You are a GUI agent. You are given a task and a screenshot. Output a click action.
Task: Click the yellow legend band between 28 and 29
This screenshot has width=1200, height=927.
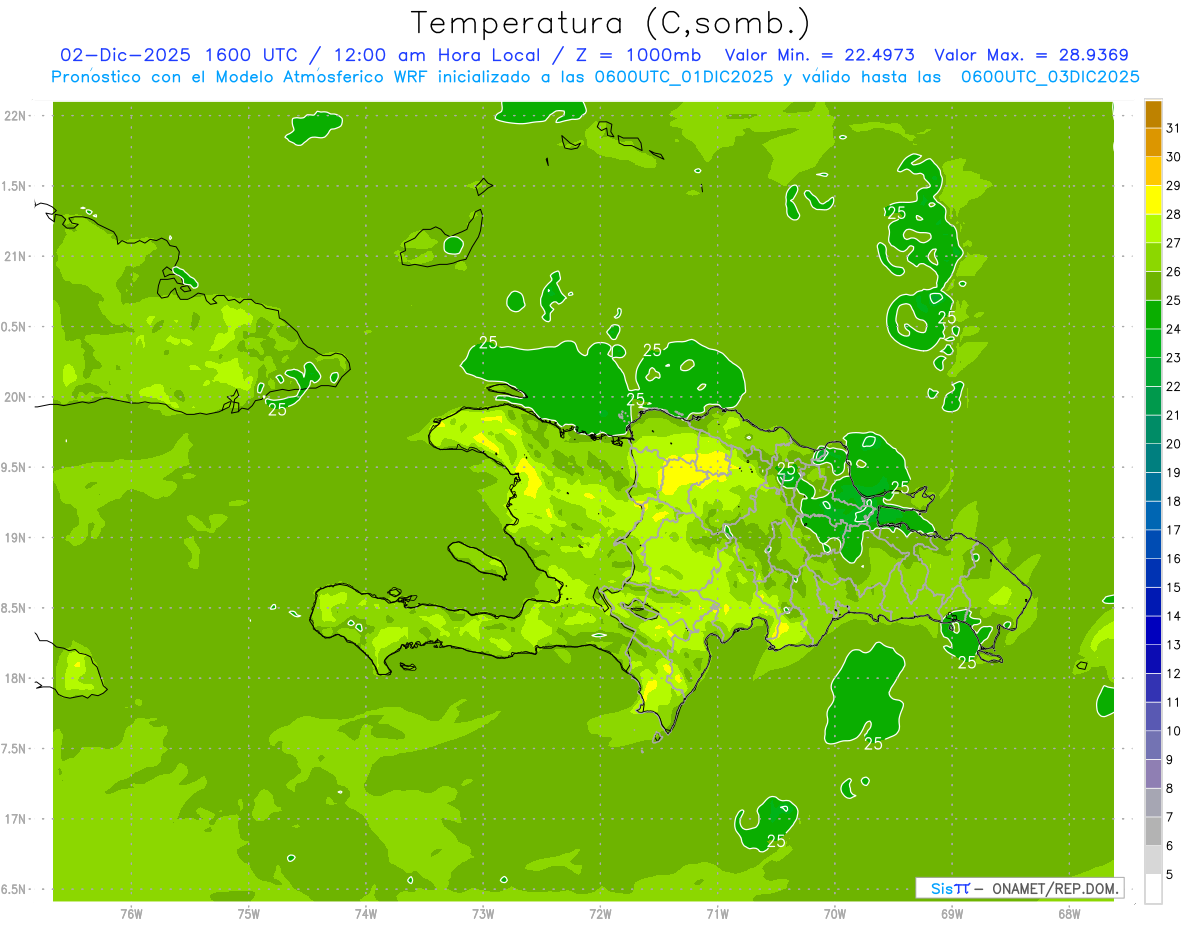pos(1153,200)
